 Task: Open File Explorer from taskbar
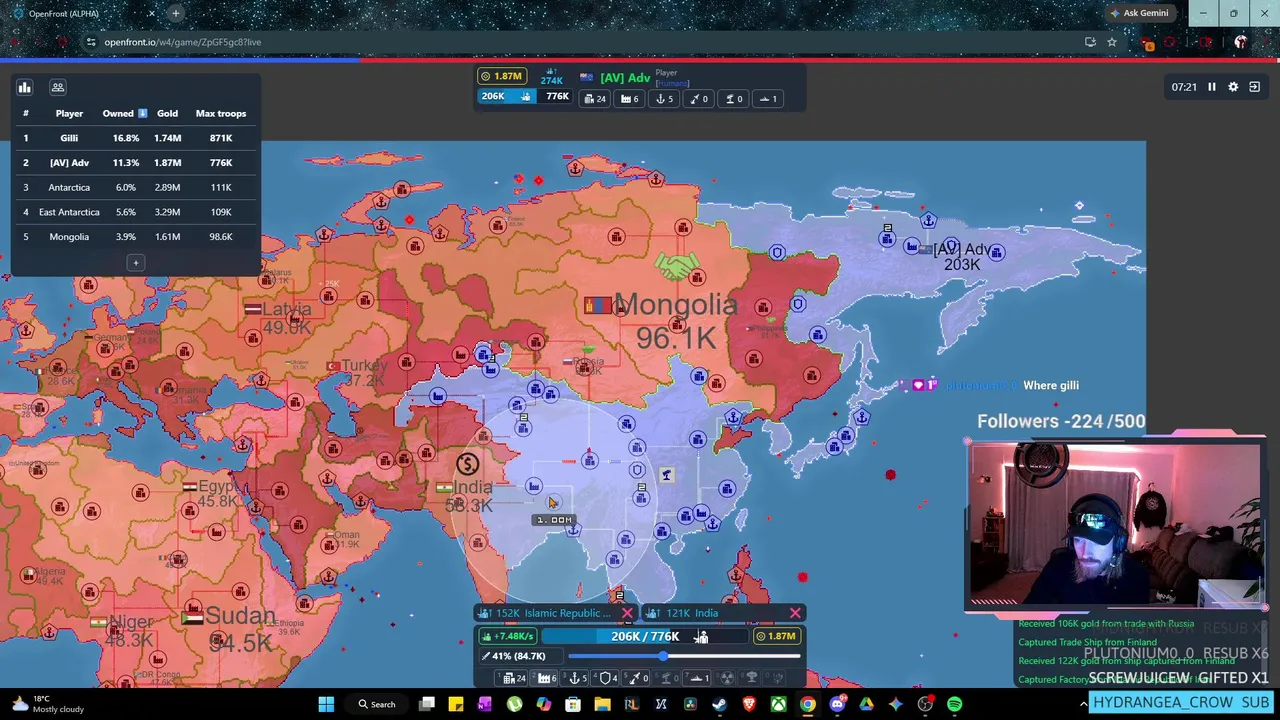coord(602,704)
